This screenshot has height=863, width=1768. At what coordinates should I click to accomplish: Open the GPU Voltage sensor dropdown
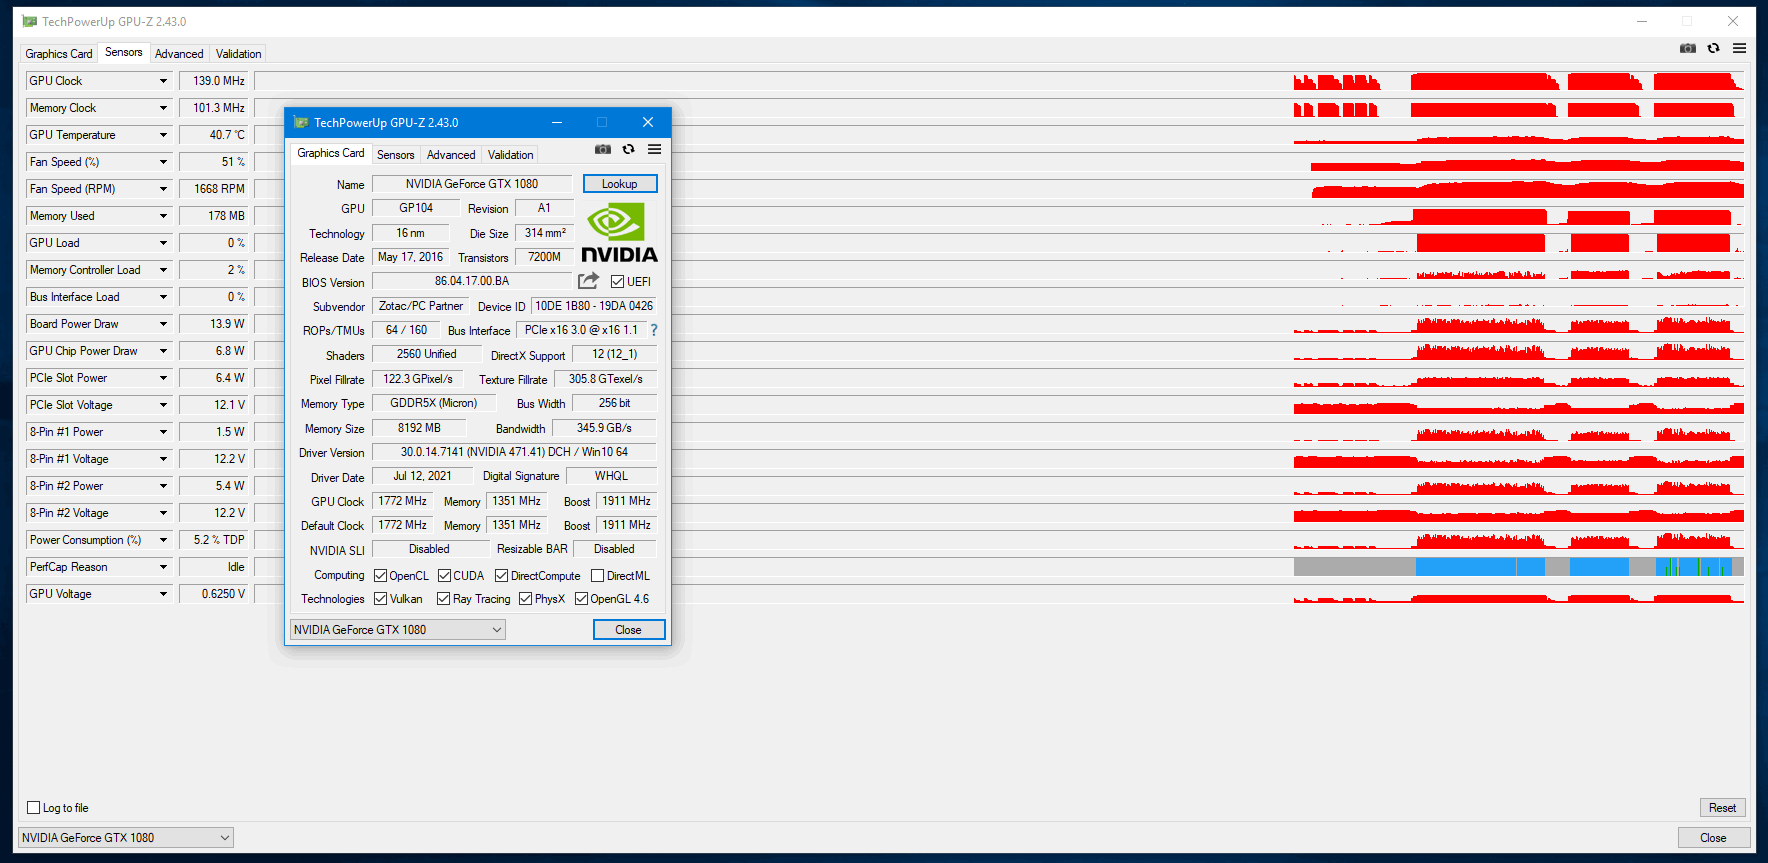click(x=163, y=594)
